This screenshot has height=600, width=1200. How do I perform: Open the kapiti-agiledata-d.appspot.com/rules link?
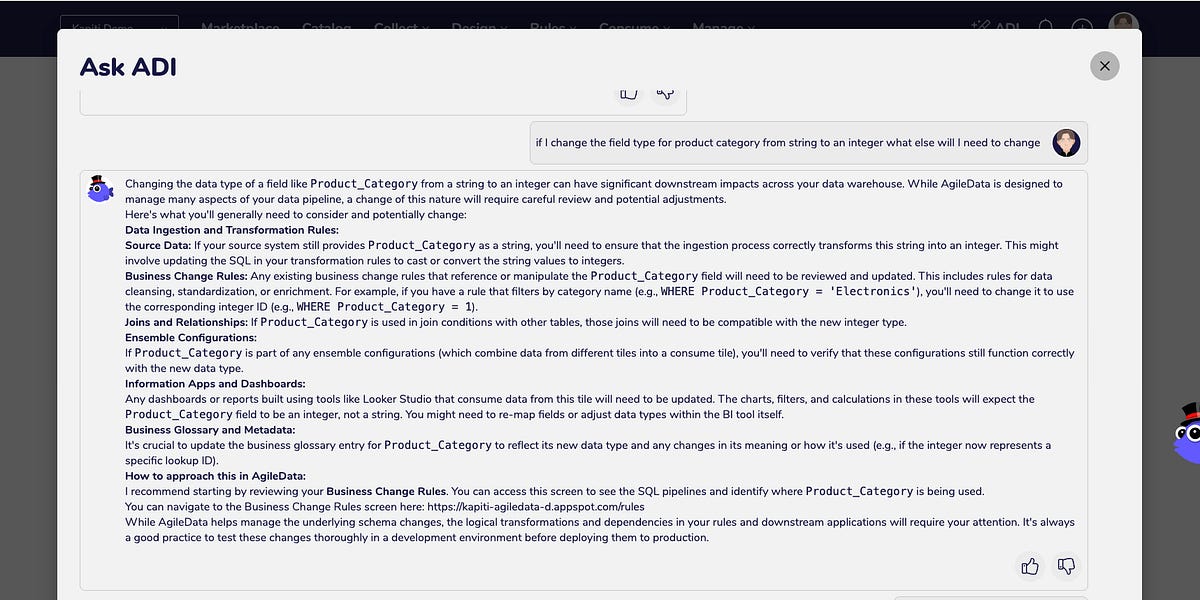click(x=536, y=506)
